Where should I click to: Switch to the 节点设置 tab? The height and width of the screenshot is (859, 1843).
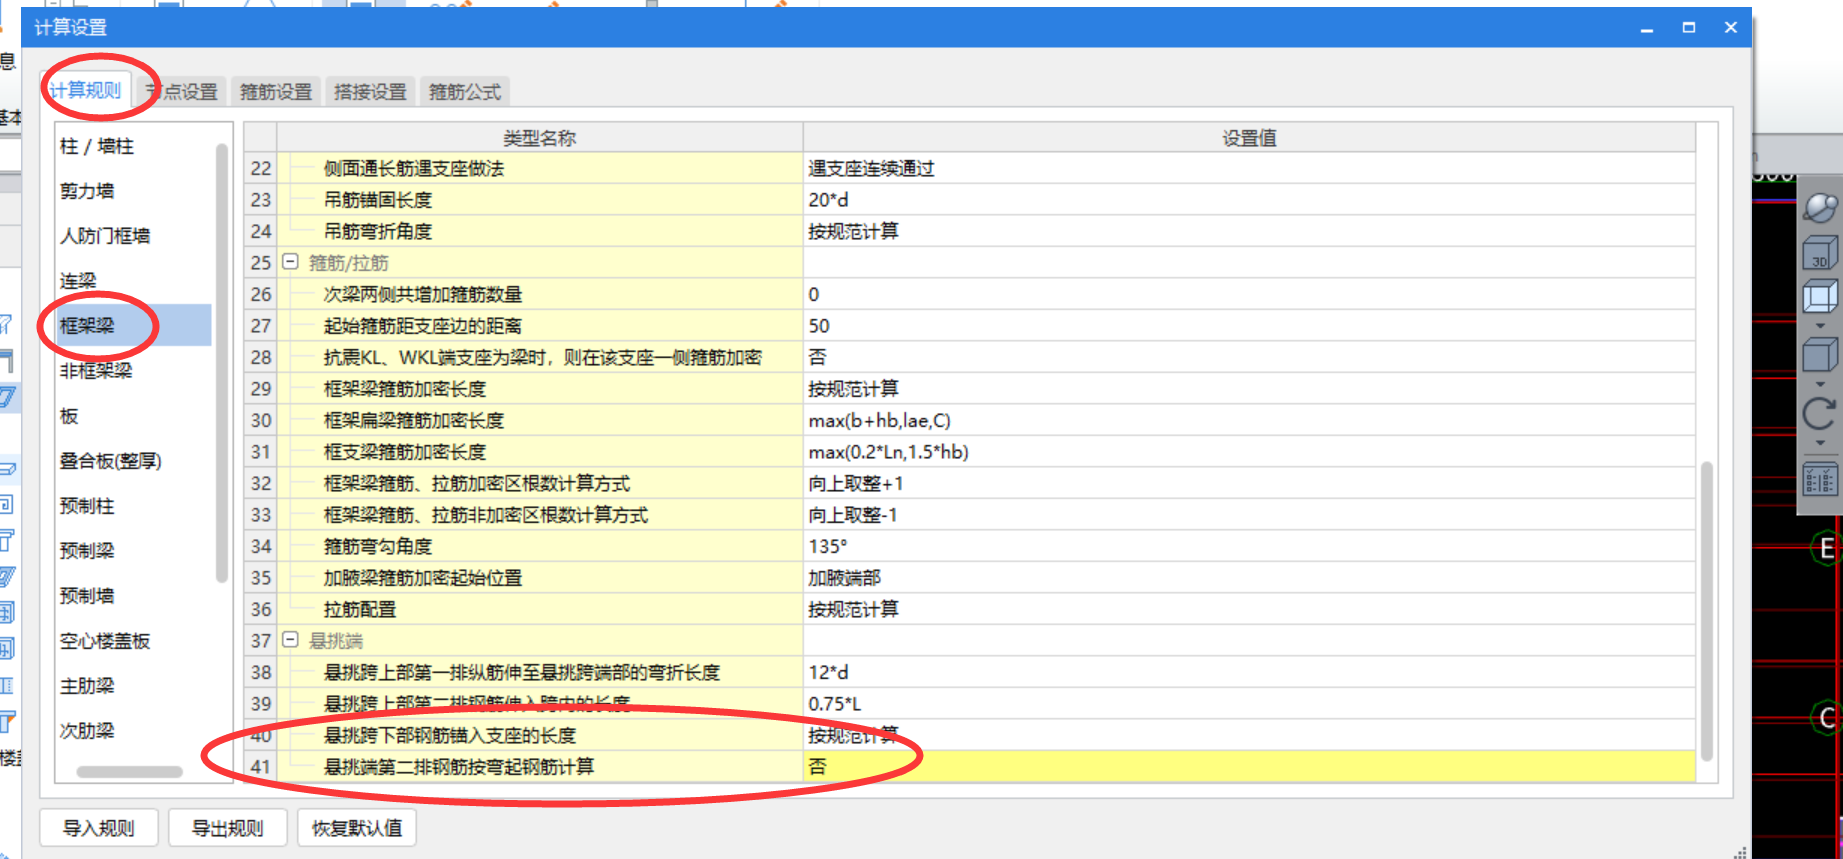182,92
